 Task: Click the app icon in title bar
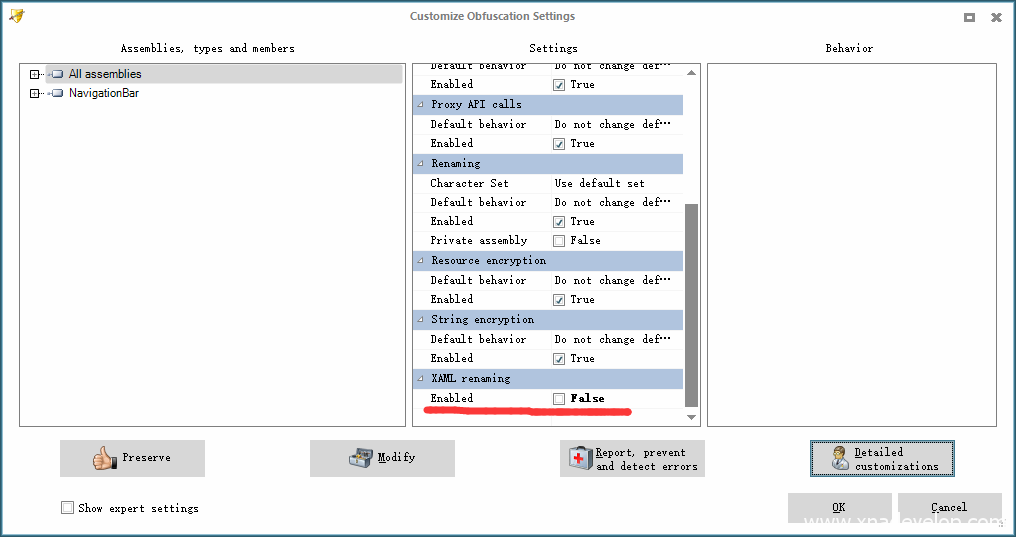16,16
